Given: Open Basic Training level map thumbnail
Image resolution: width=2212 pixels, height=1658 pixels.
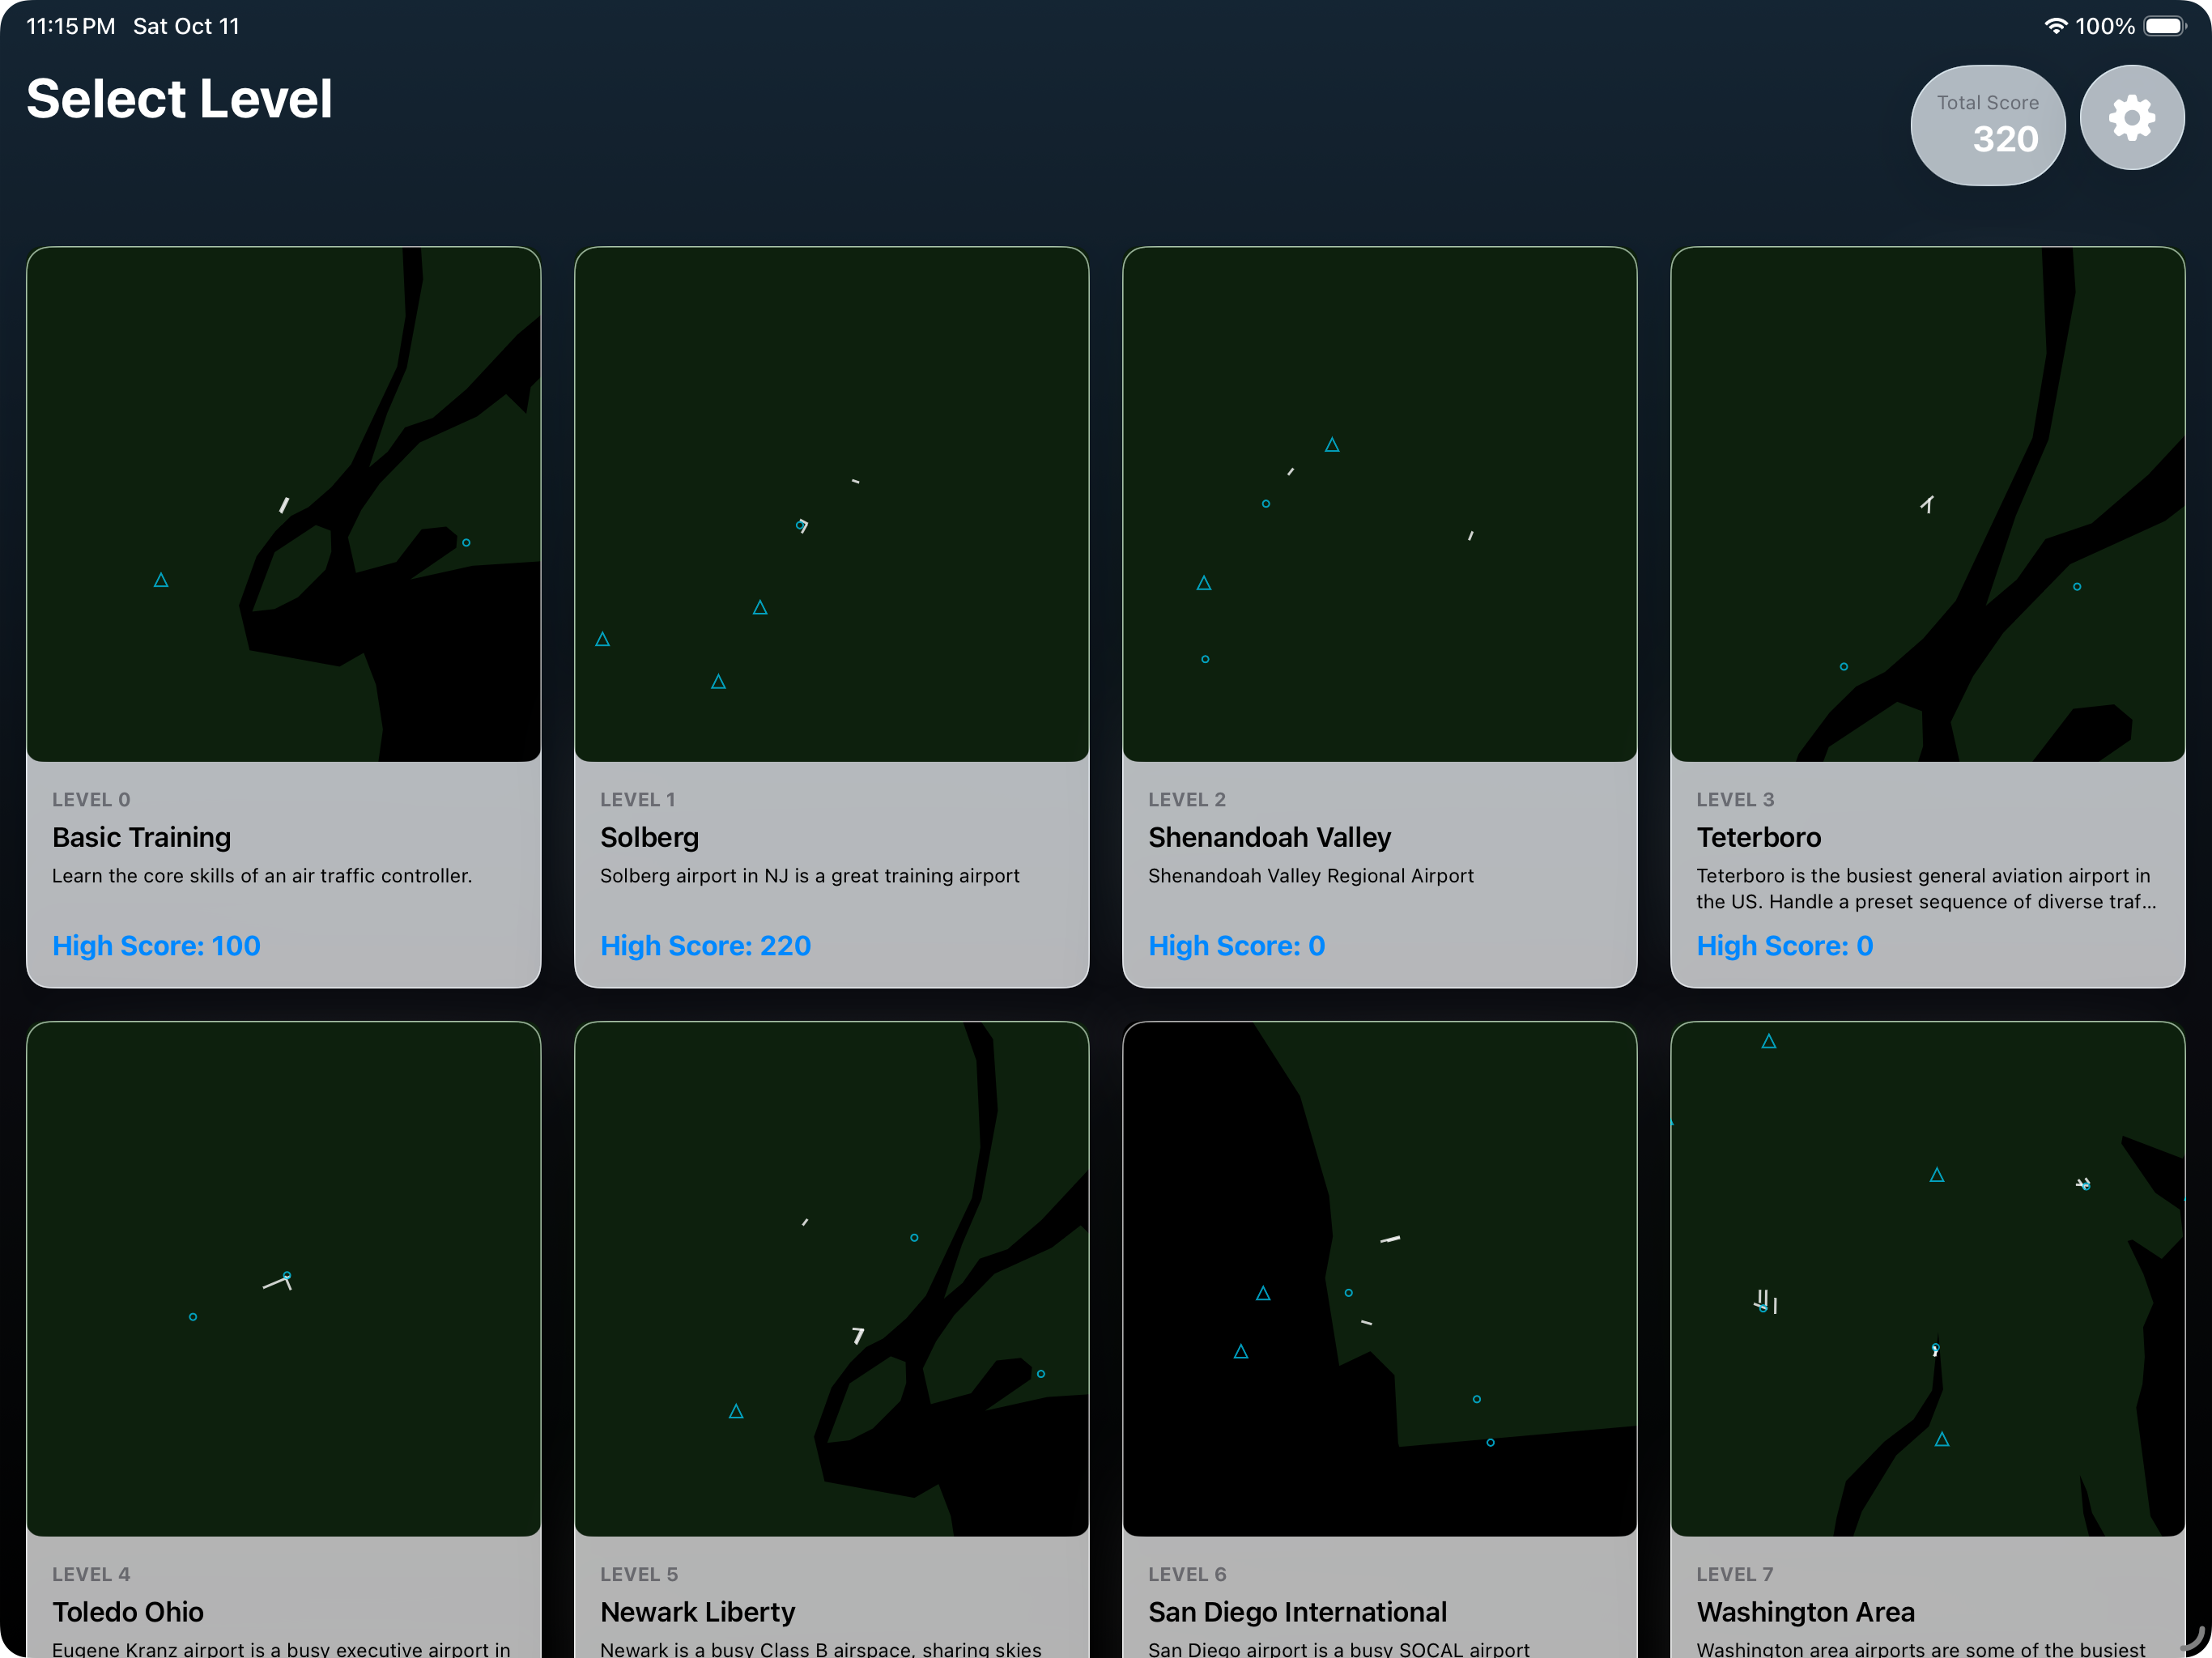Looking at the screenshot, I should click(283, 504).
